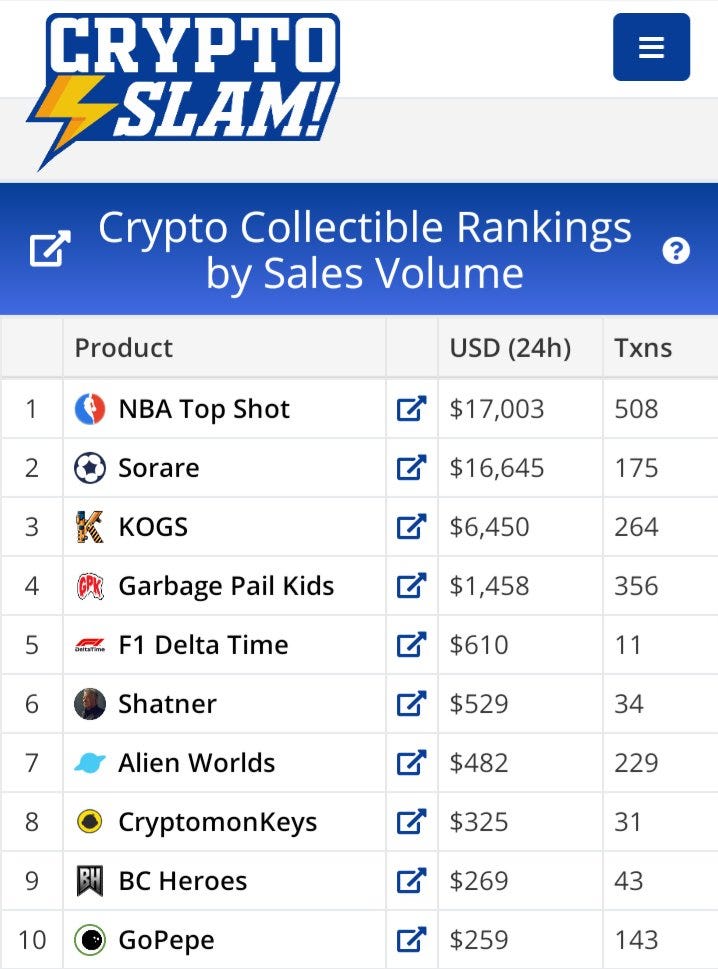Open external link icon for Garbage Pail Kids
The image size is (718, 969).
412,586
